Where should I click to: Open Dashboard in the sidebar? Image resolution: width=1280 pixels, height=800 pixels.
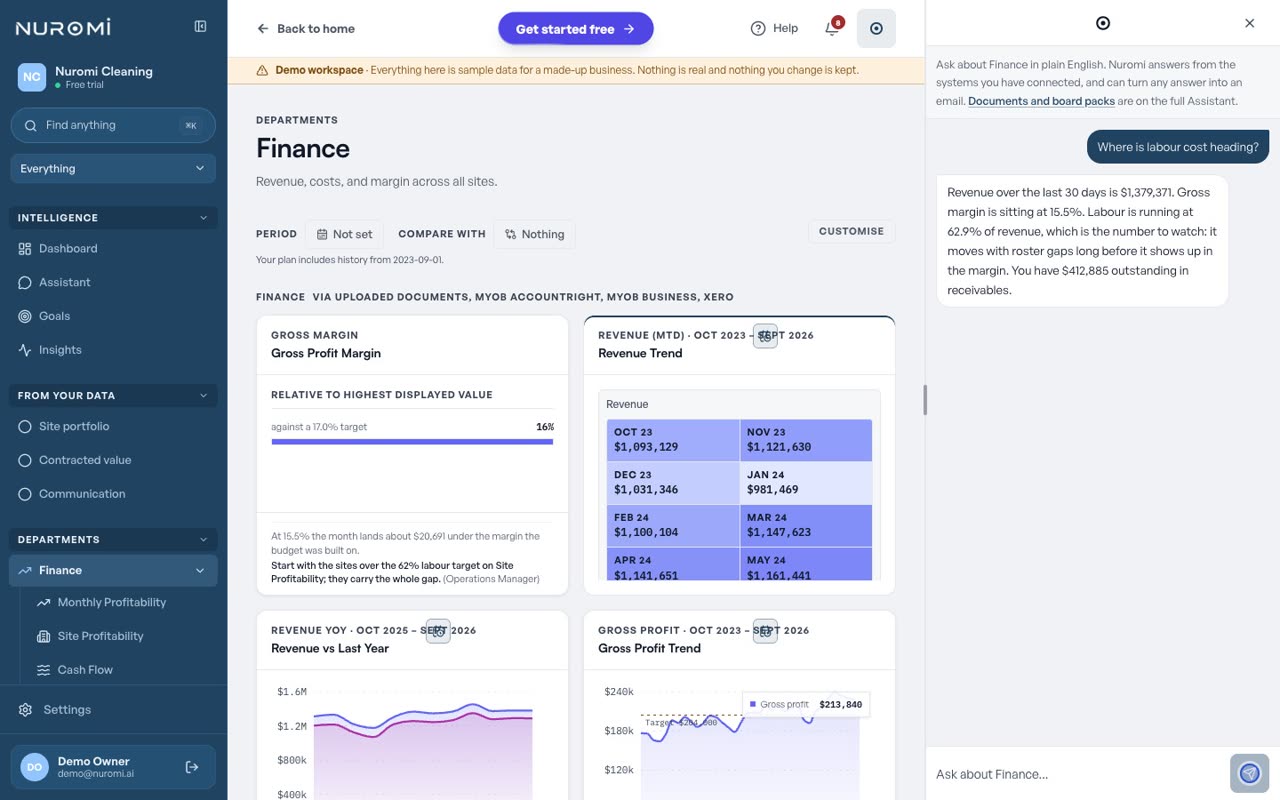click(113, 248)
